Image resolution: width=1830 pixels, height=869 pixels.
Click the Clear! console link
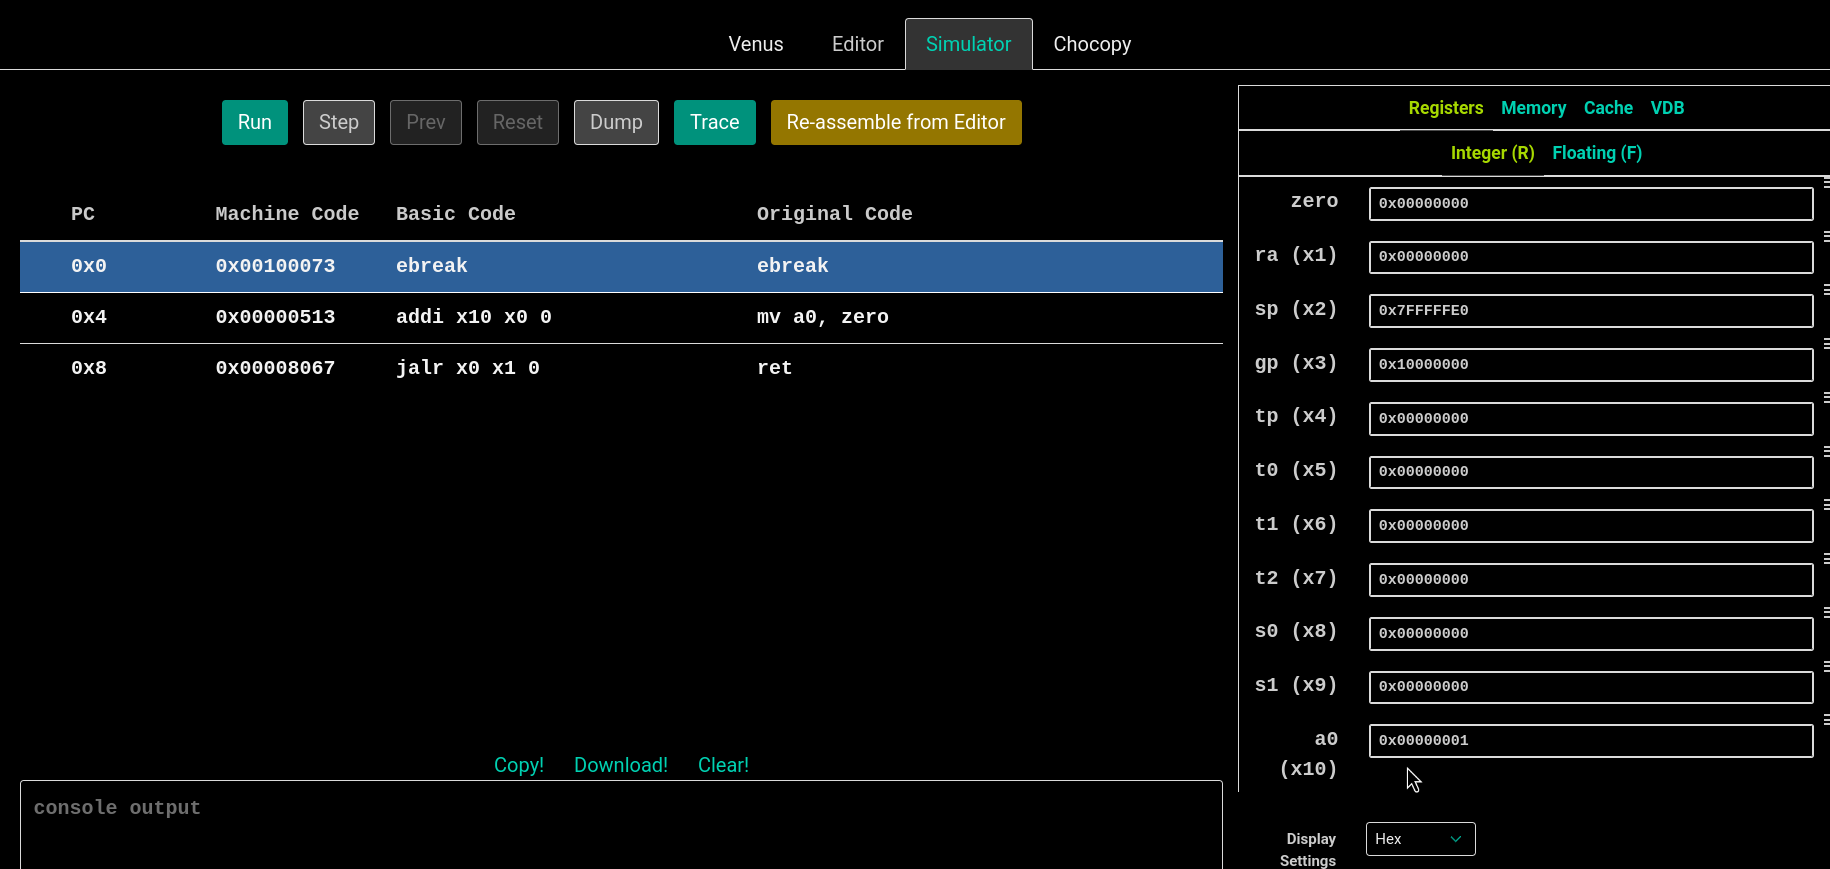coord(723,765)
